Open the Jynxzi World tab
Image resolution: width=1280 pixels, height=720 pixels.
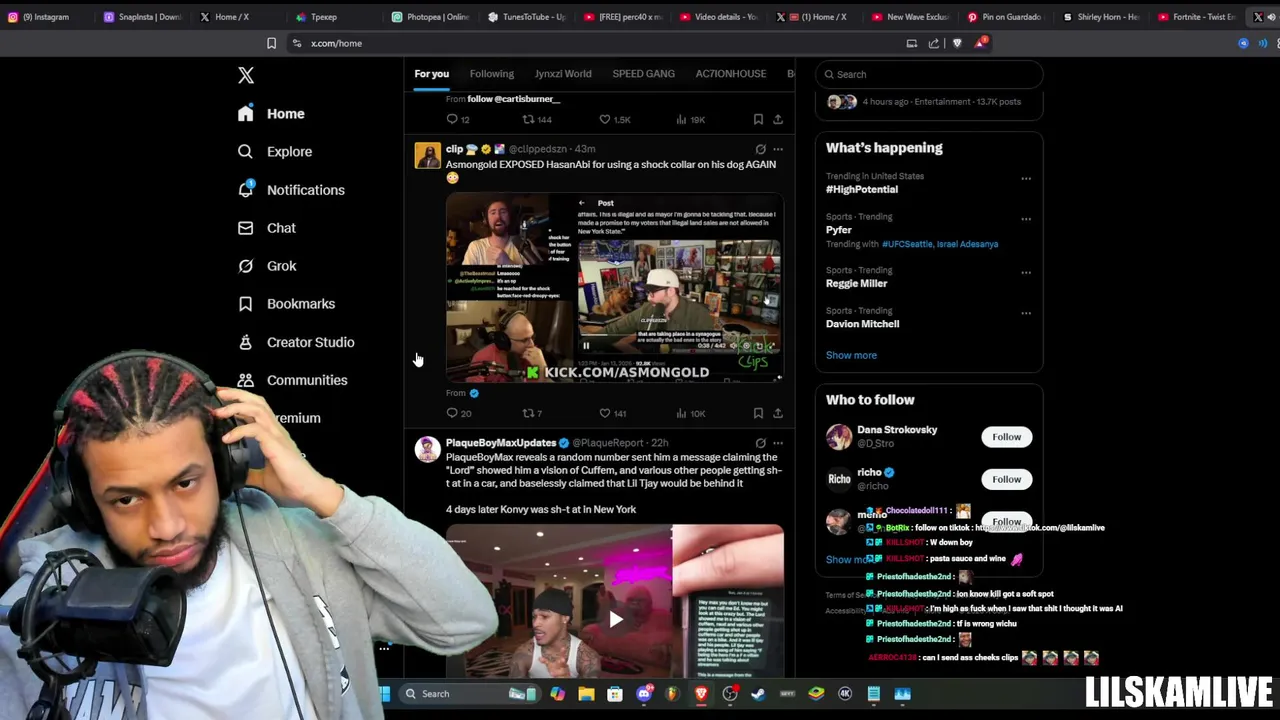pyautogui.click(x=563, y=74)
